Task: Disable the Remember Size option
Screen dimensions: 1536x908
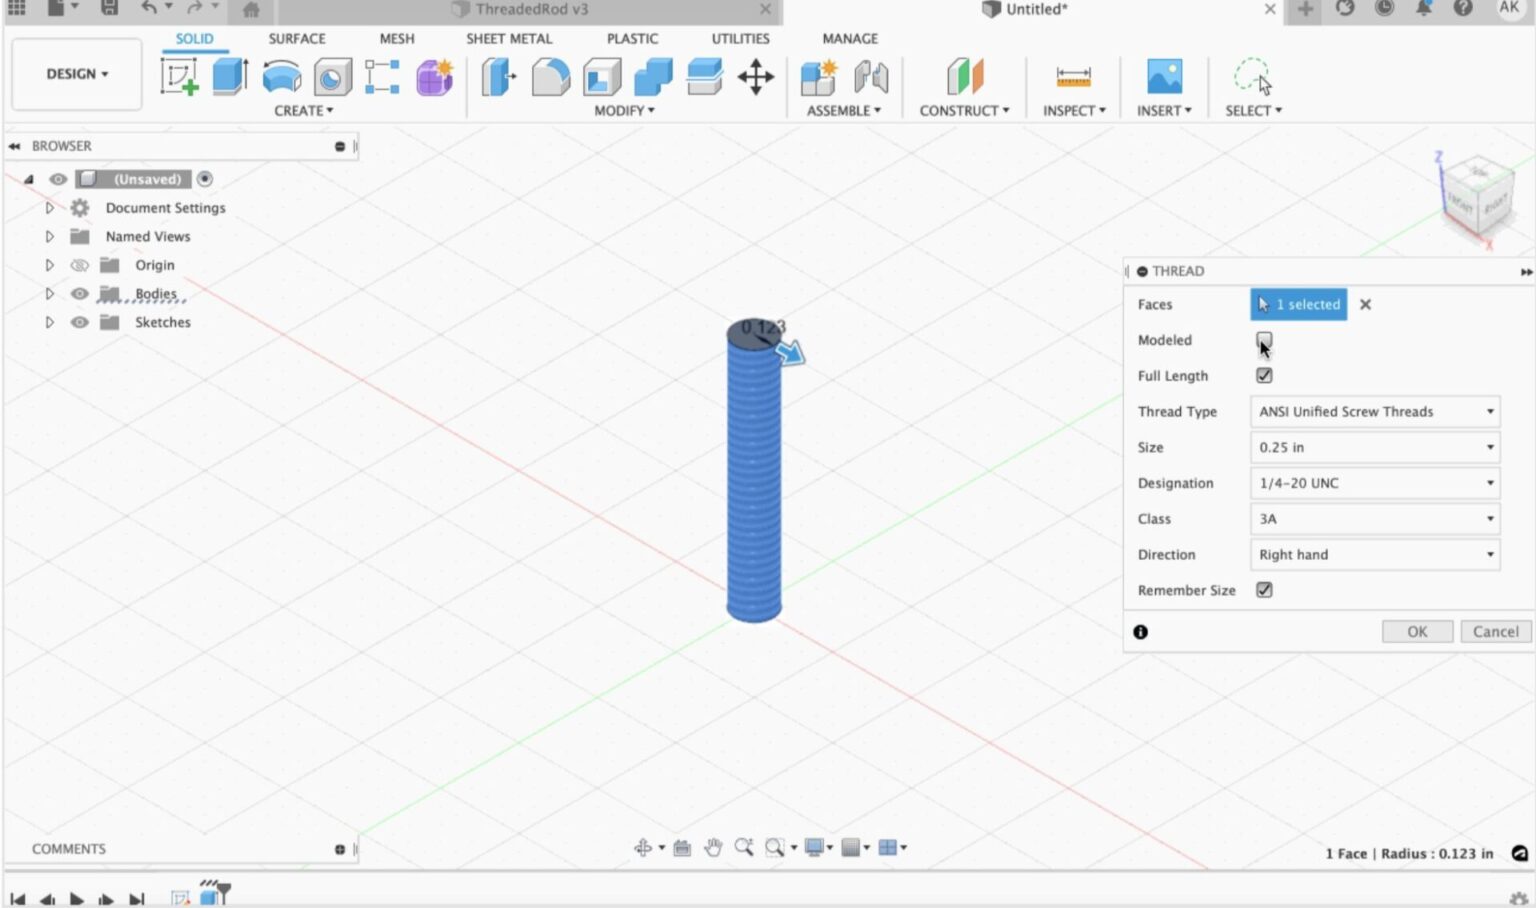Action: click(x=1264, y=590)
